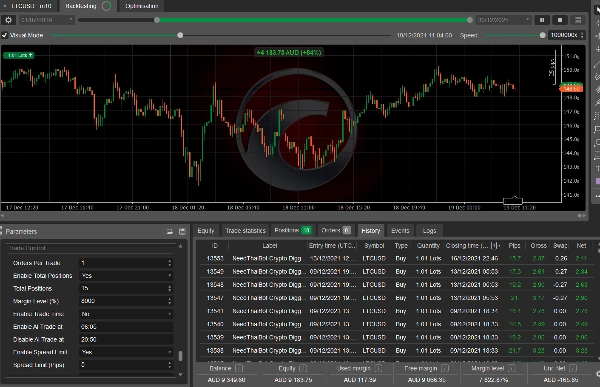Open the backtest end date dropdown
This screenshot has height=387, width=600.
click(503, 20)
